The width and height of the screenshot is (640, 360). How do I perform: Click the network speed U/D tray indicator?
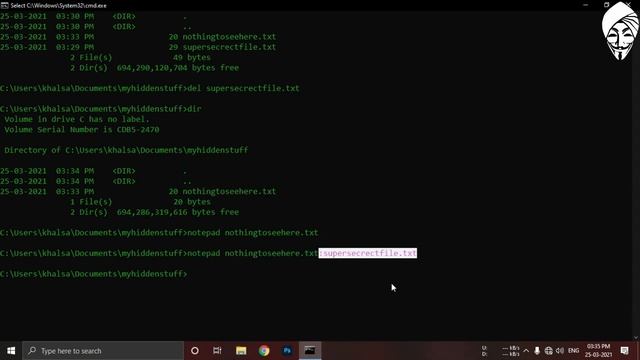(x=500, y=351)
